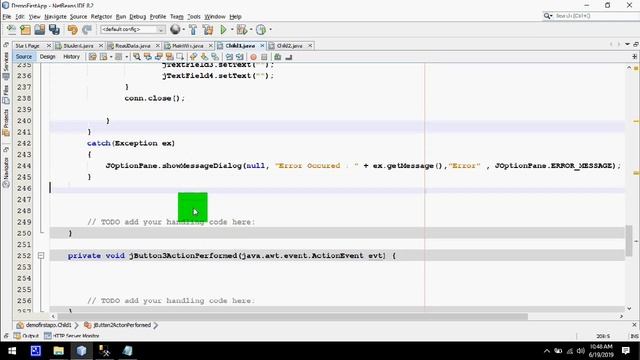Switch editor to History view

coord(71,57)
